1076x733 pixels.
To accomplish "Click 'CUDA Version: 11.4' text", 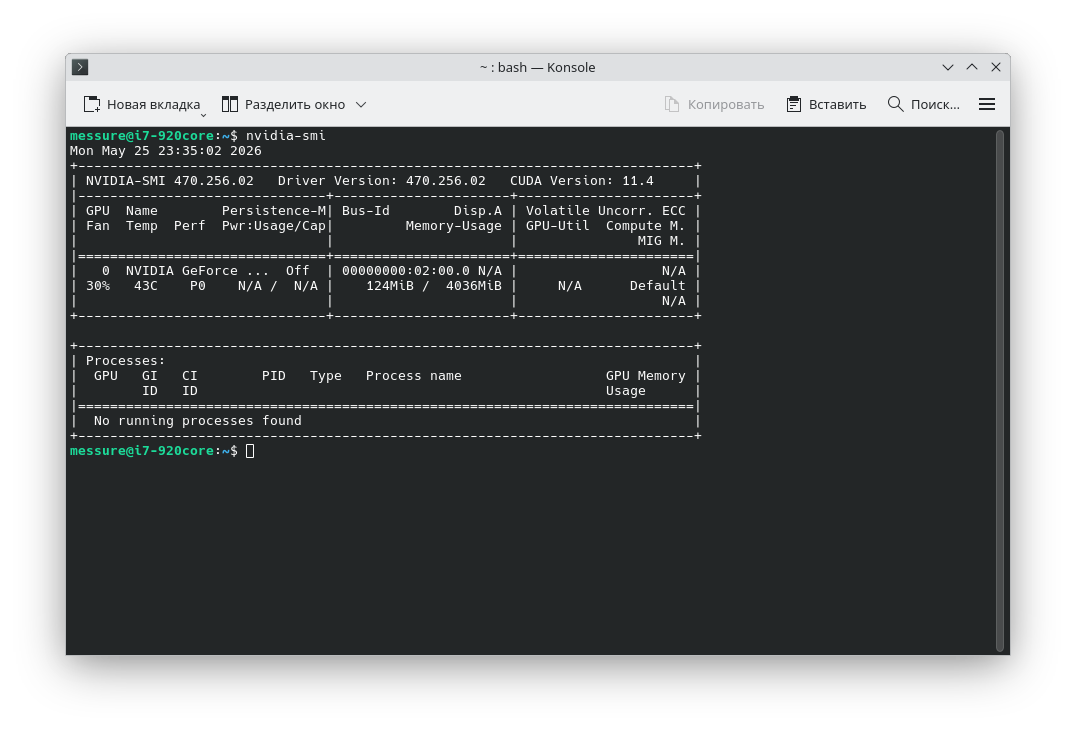I will [582, 181].
